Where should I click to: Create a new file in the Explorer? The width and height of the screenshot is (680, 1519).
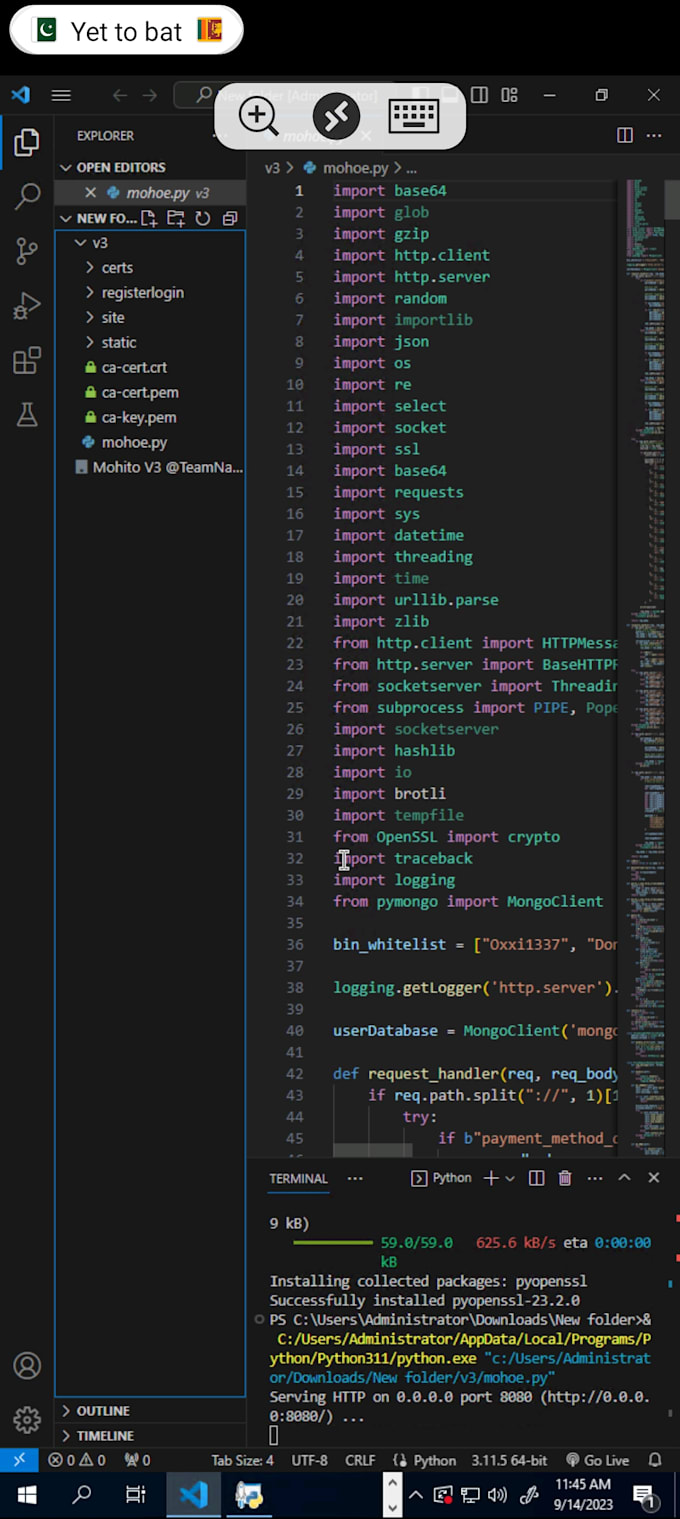click(148, 218)
